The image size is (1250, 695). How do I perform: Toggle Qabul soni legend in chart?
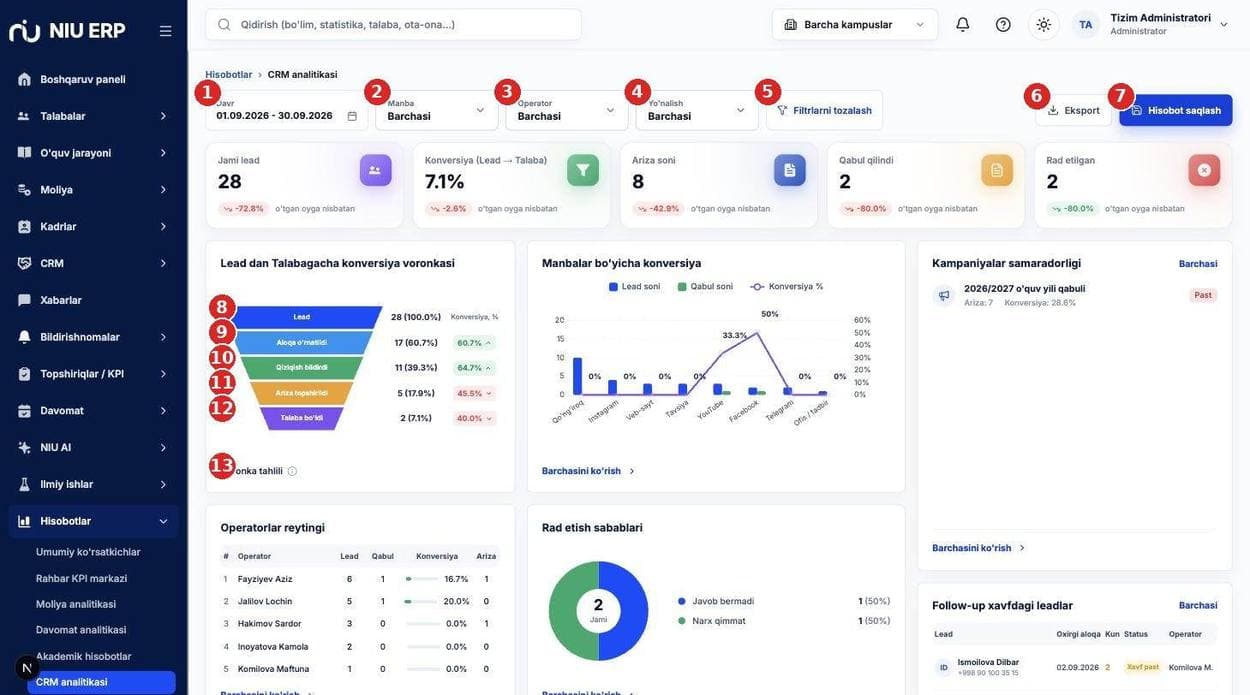(x=705, y=287)
